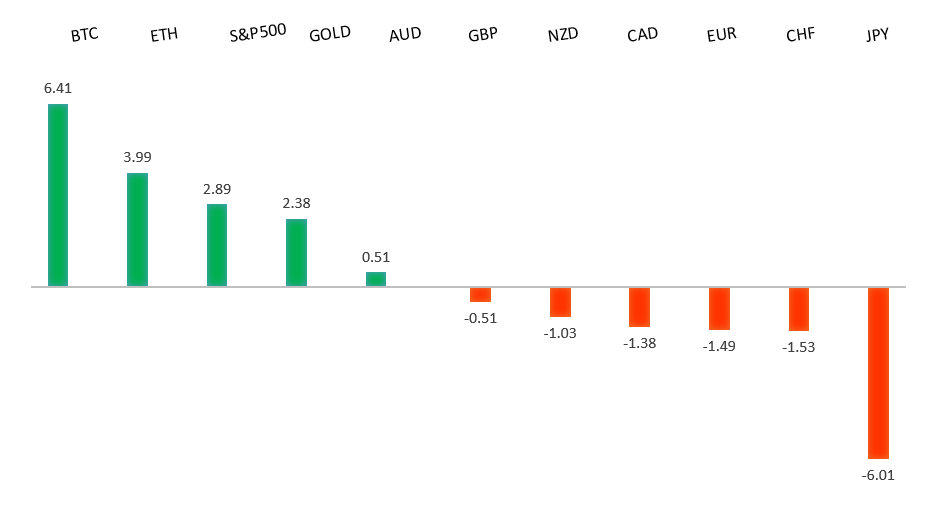This screenshot has height=506, width=927.
Task: Select the GOLD bar
Action: pos(296,253)
